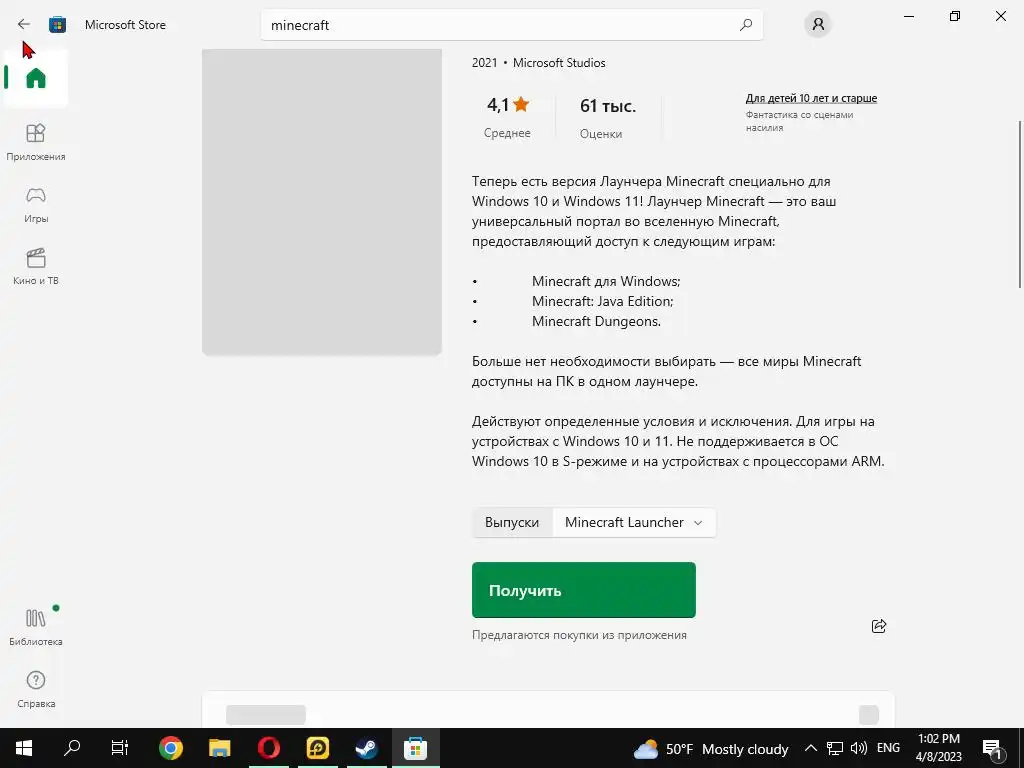Click the 'Minecraft Dungeons.' bullet text
Viewport: 1024px width, 768px height.
tap(596, 321)
